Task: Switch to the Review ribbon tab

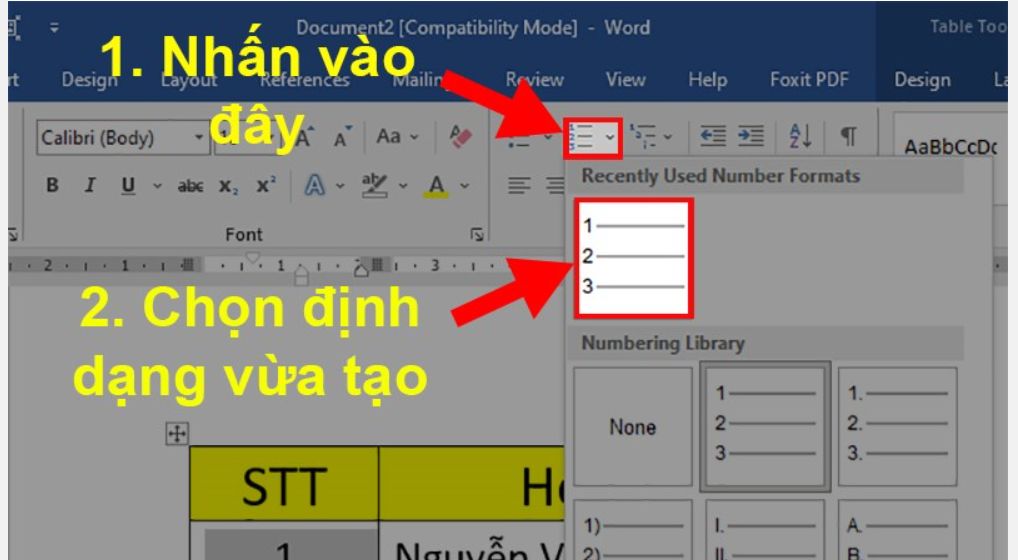Action: pyautogui.click(x=534, y=80)
